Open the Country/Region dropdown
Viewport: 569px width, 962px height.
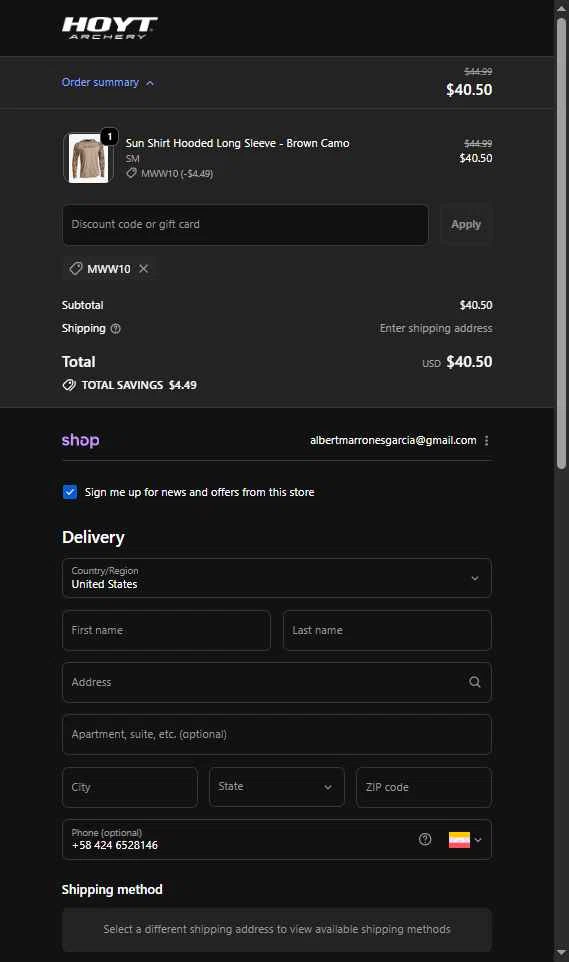[x=277, y=578]
